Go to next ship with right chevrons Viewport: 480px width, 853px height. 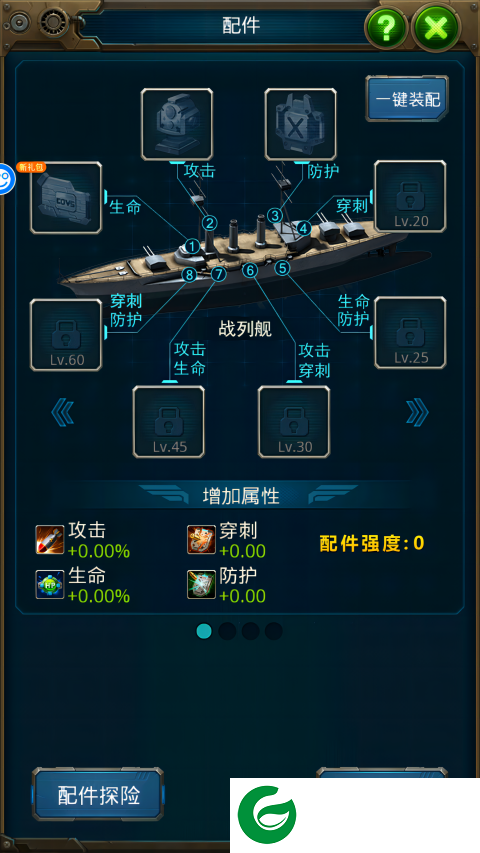tap(417, 413)
